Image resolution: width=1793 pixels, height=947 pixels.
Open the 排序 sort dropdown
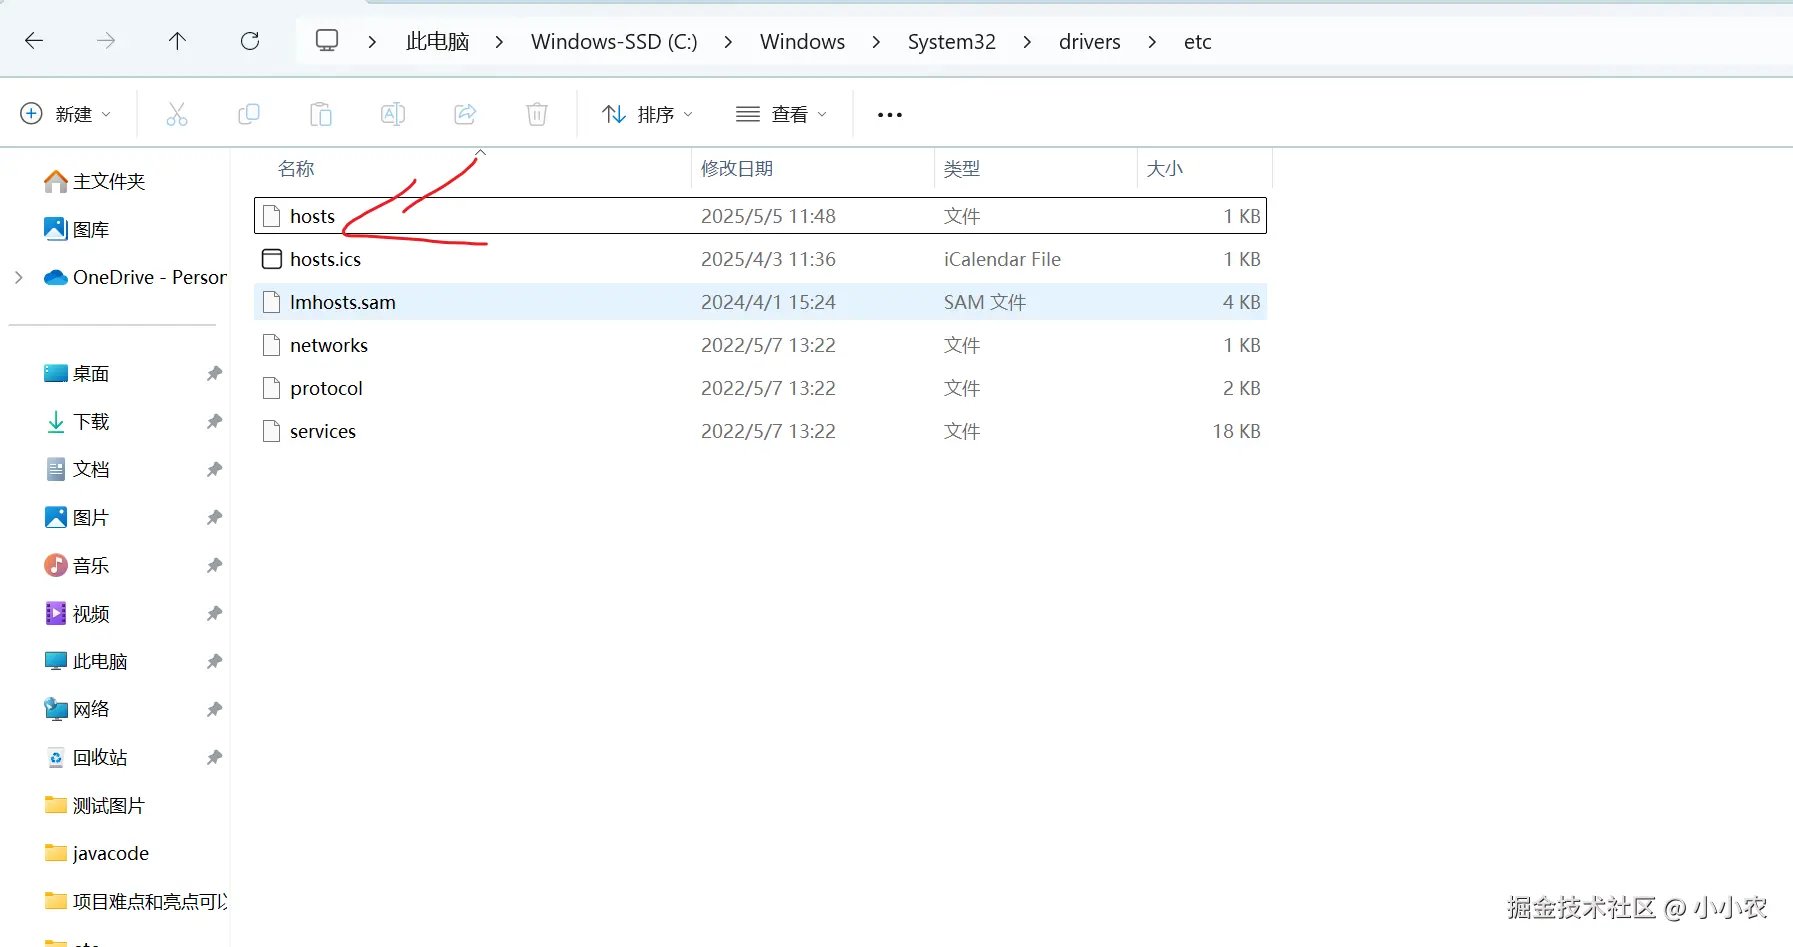pos(647,114)
